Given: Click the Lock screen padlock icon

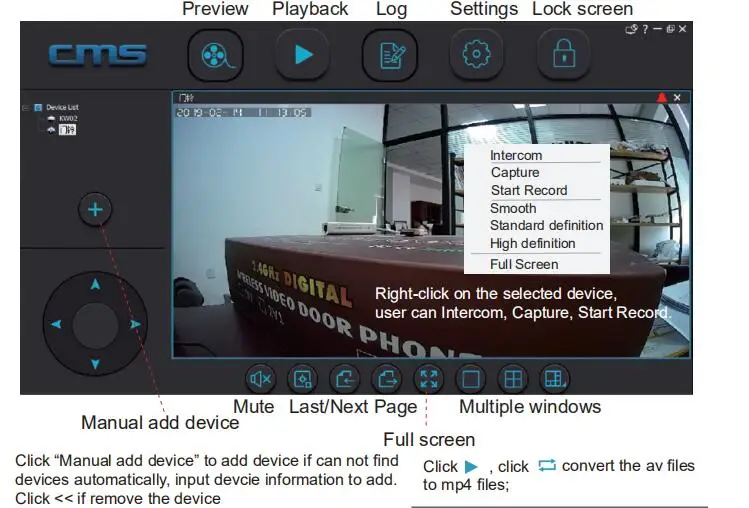Looking at the screenshot, I should click(x=564, y=54).
